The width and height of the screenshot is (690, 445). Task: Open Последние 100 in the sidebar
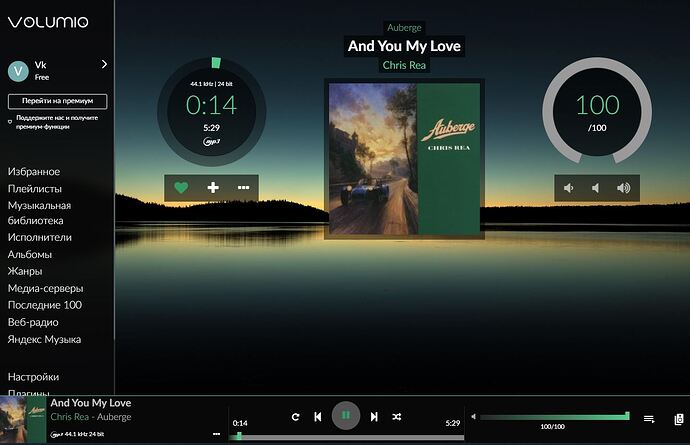(45, 305)
